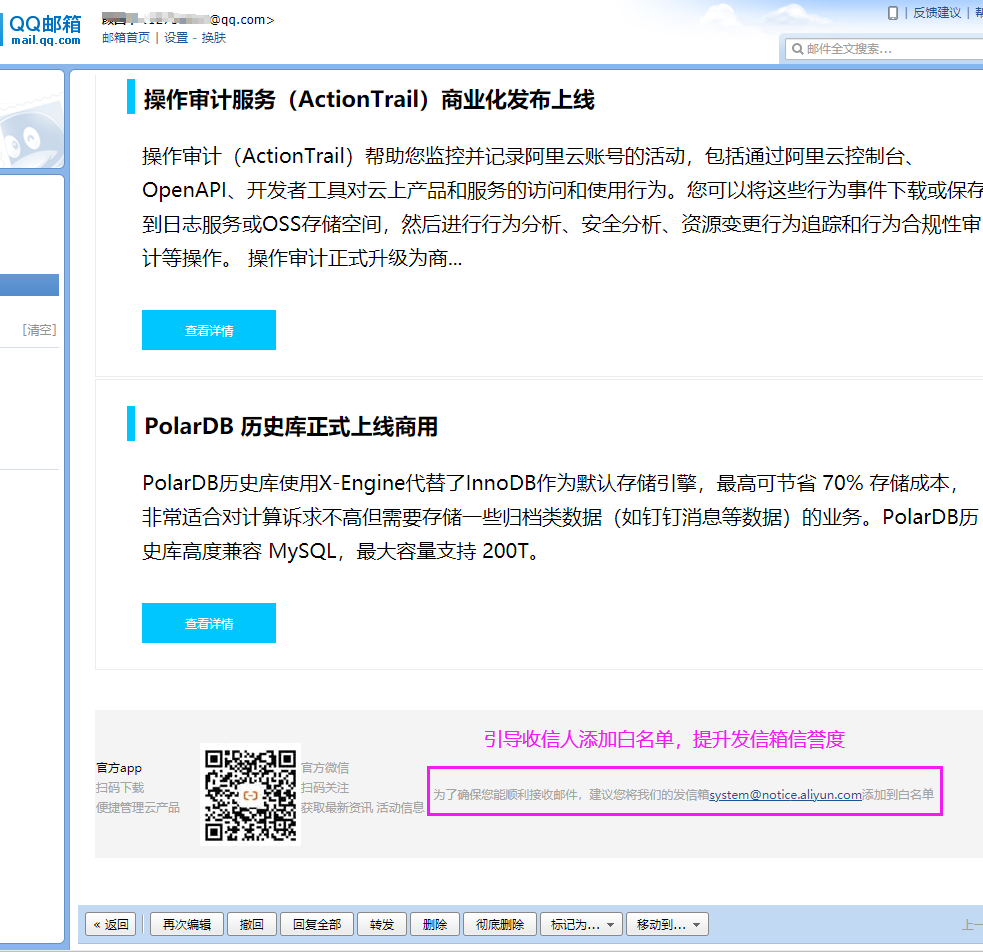Click 删除 button
The image size is (983, 952).
pos(434,924)
